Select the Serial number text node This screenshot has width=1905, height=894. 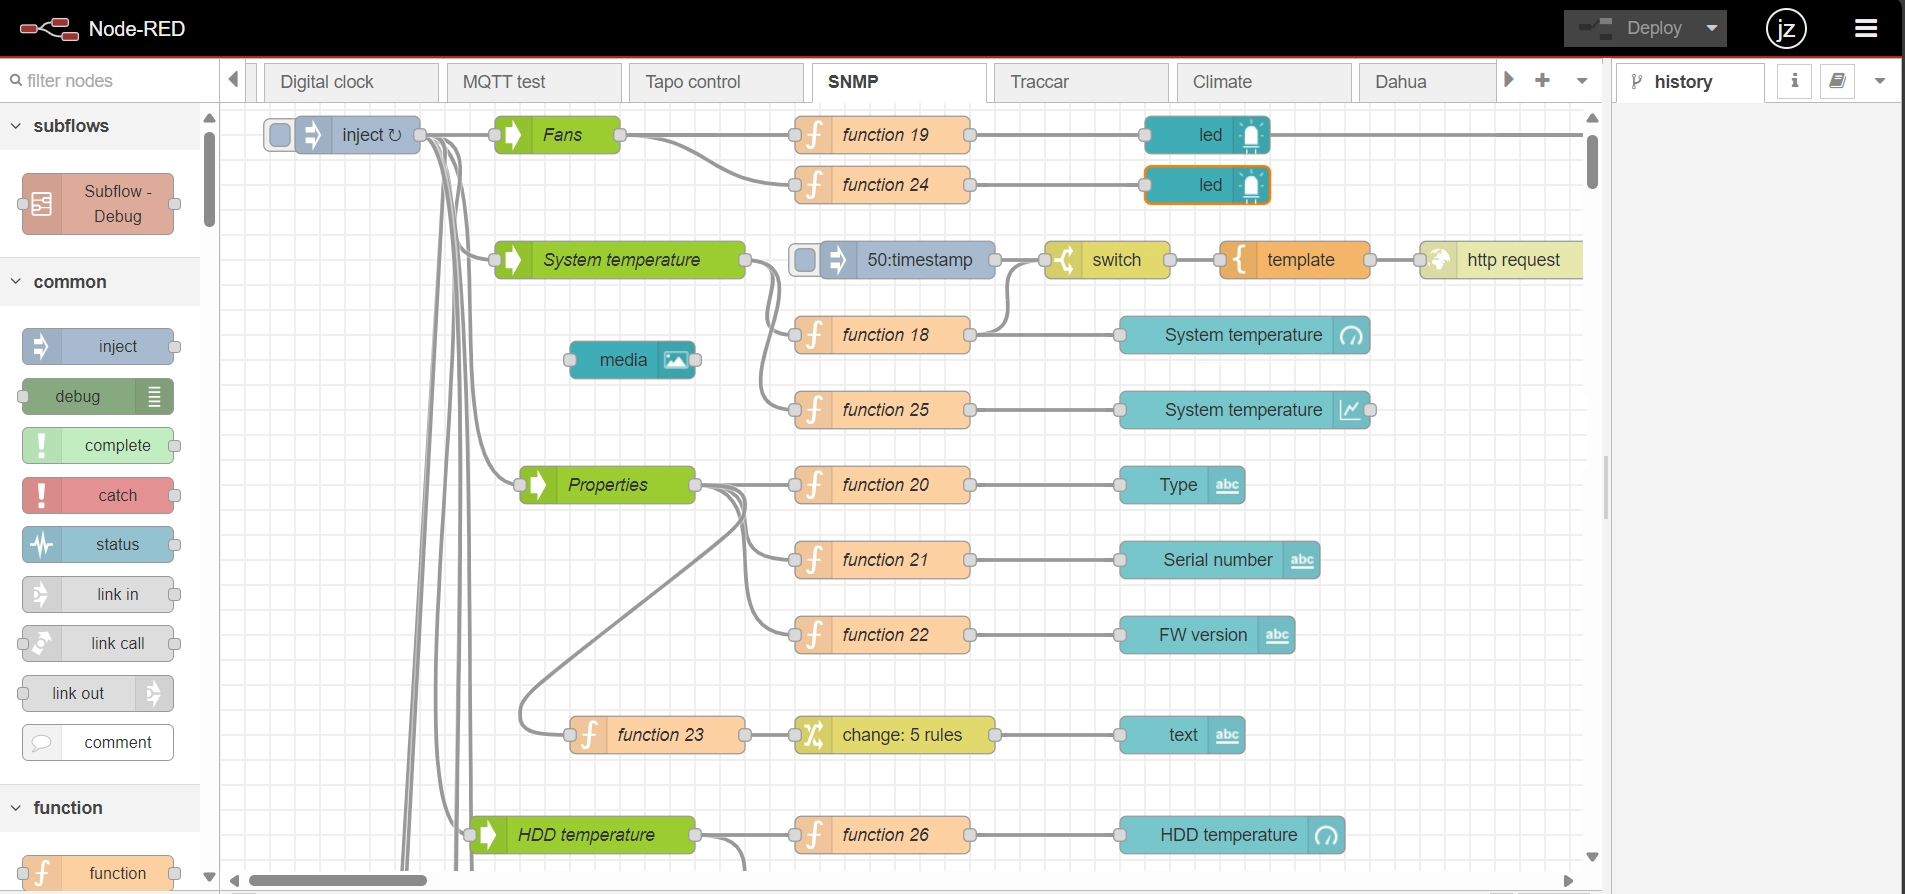tap(1220, 560)
